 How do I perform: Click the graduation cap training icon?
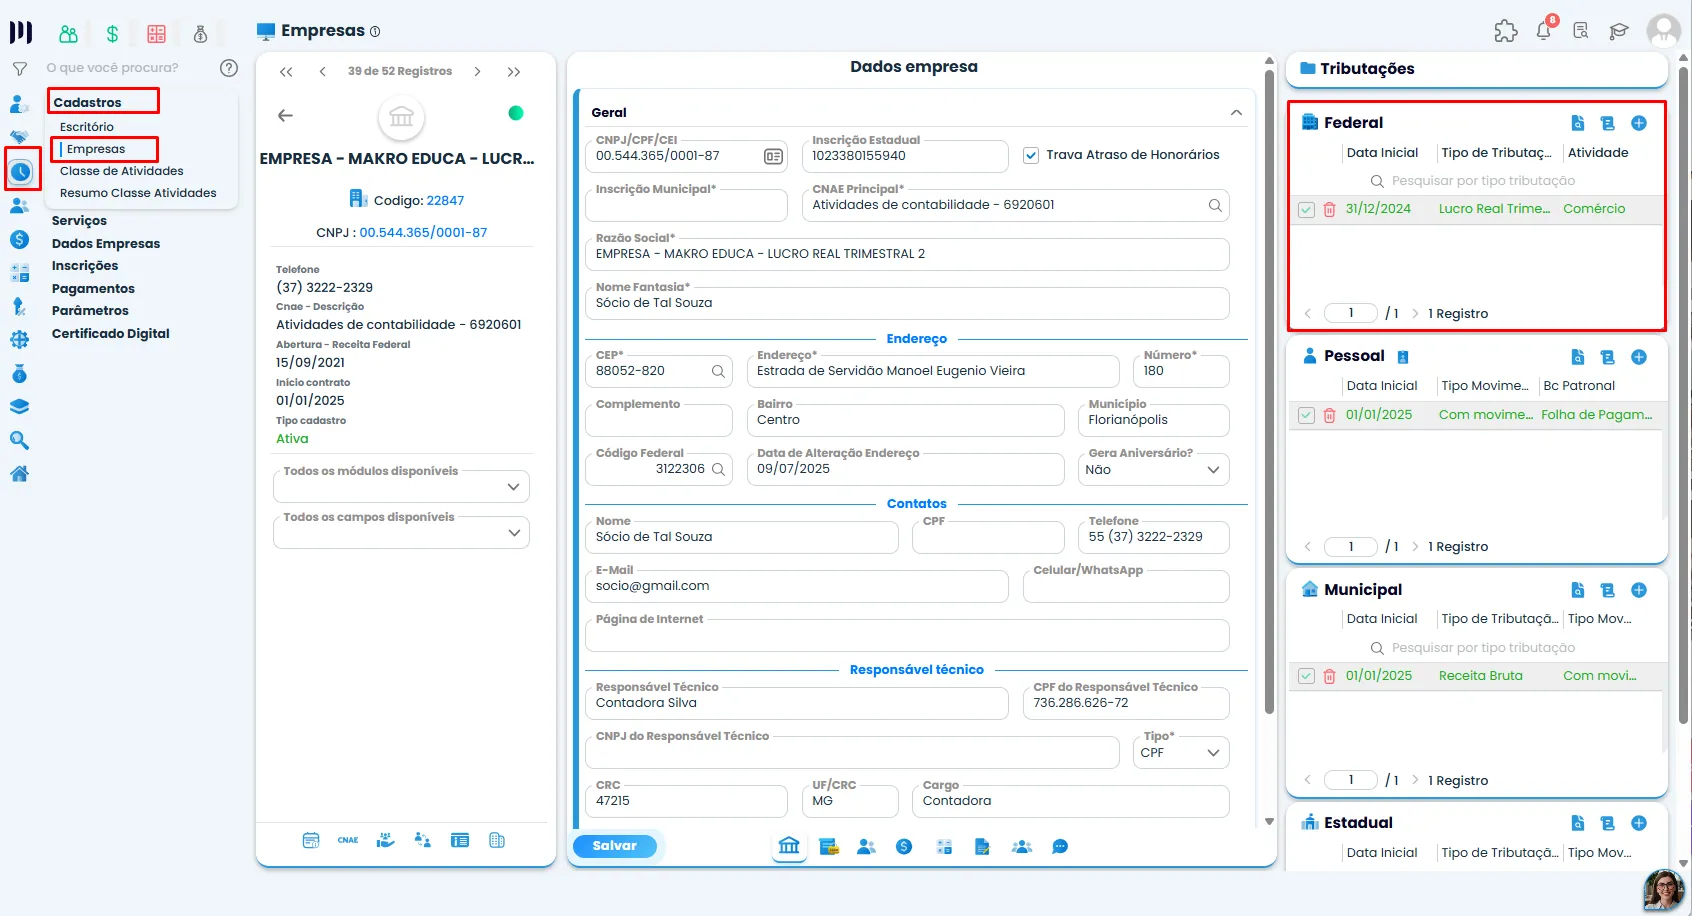point(1619,31)
